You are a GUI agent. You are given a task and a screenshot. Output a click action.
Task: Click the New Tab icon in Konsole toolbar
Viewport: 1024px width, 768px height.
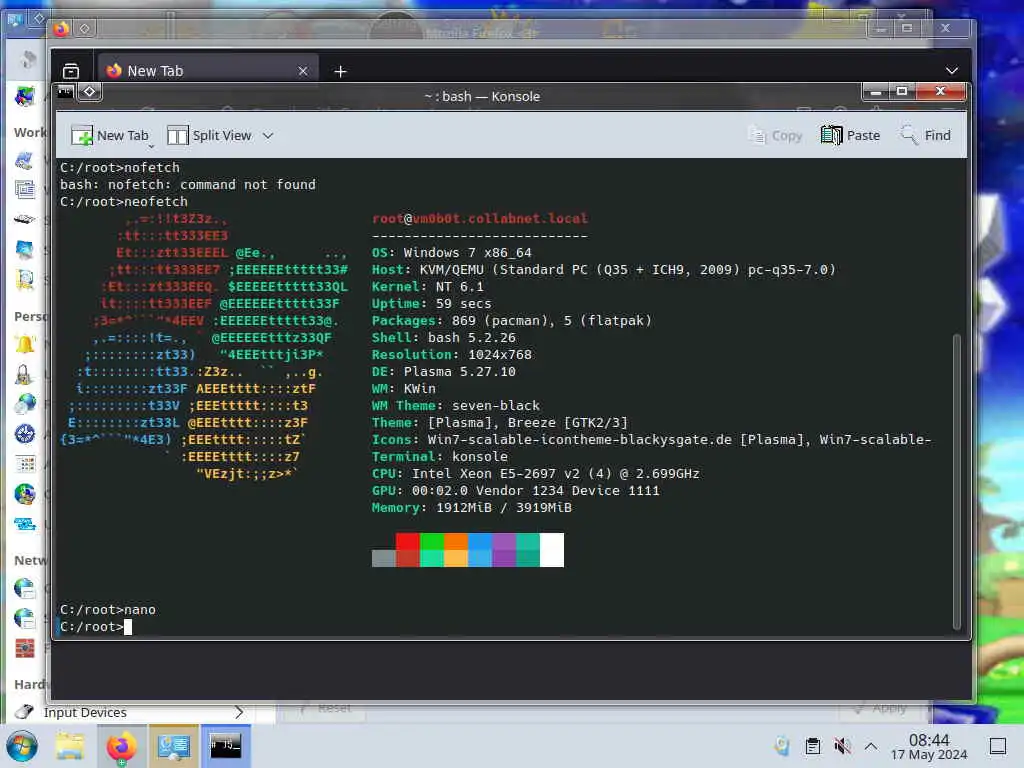(82, 135)
